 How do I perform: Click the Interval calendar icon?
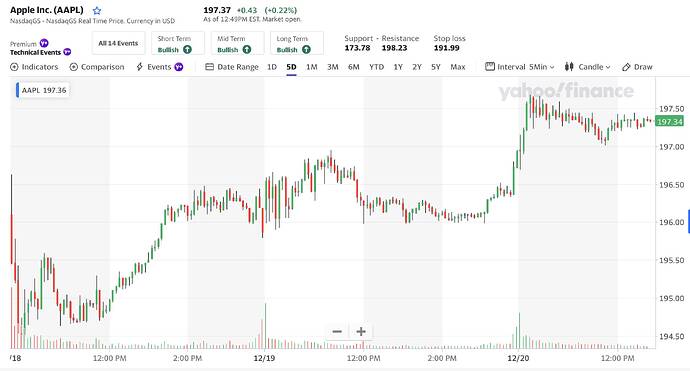tap(490, 66)
